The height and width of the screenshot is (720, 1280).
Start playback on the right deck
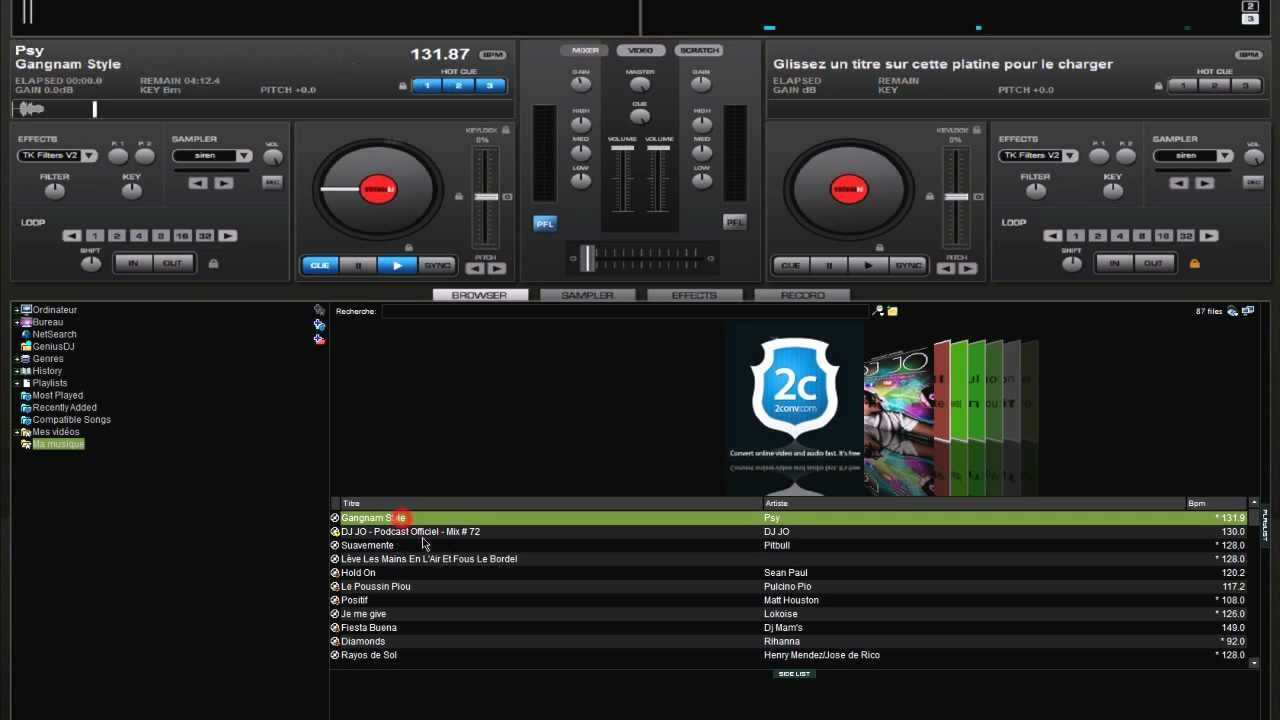868,265
